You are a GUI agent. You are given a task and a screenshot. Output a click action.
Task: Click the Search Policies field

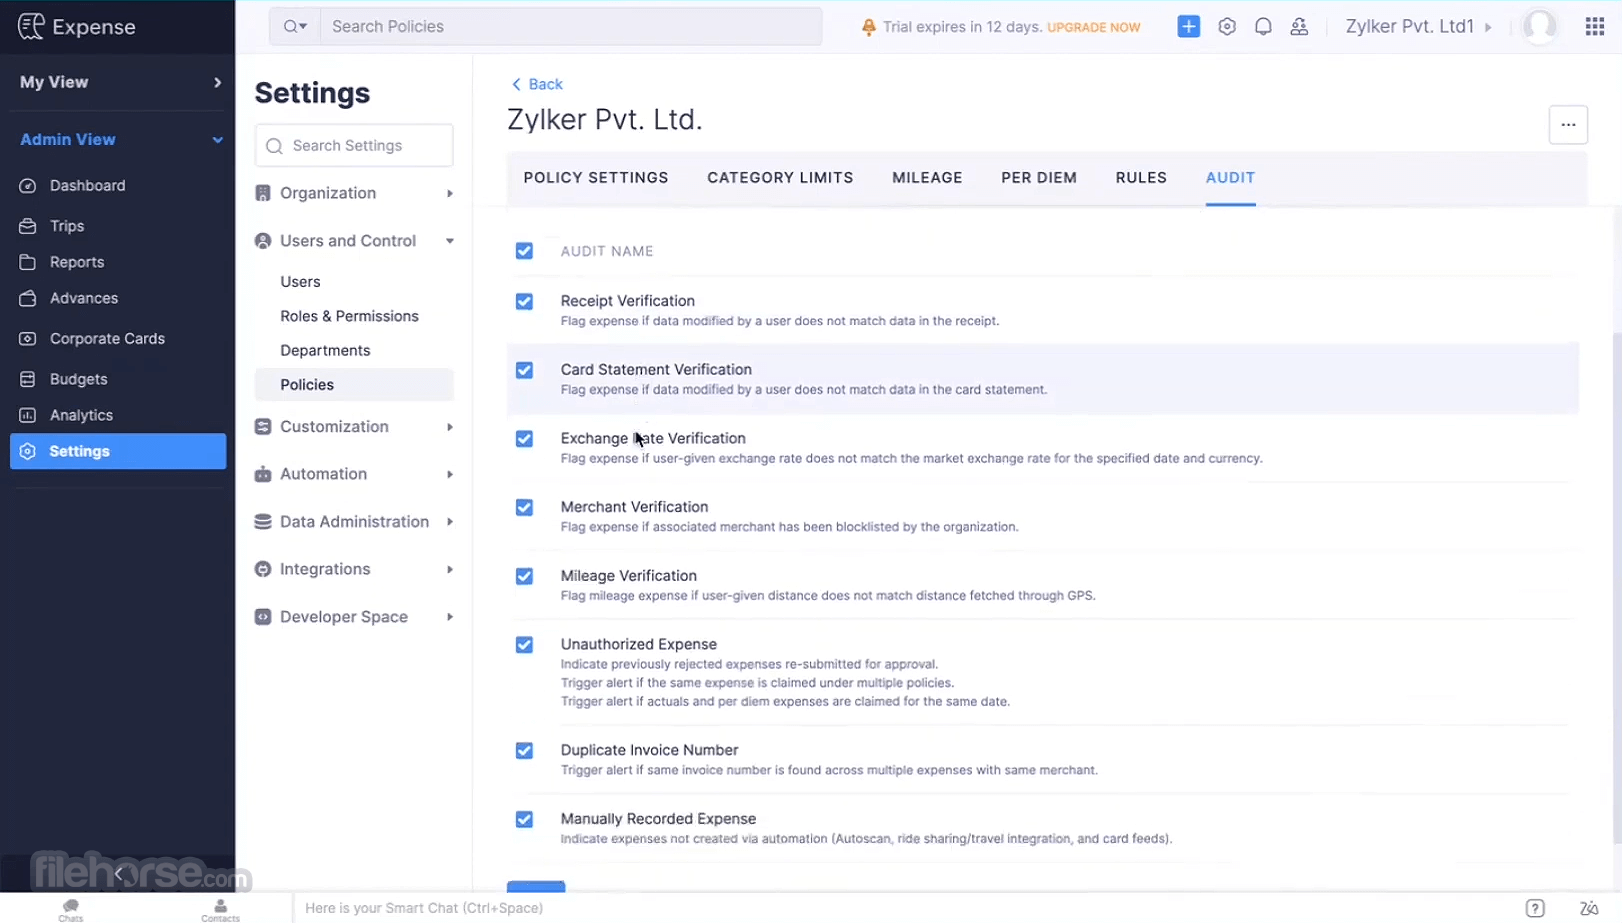coord(571,27)
